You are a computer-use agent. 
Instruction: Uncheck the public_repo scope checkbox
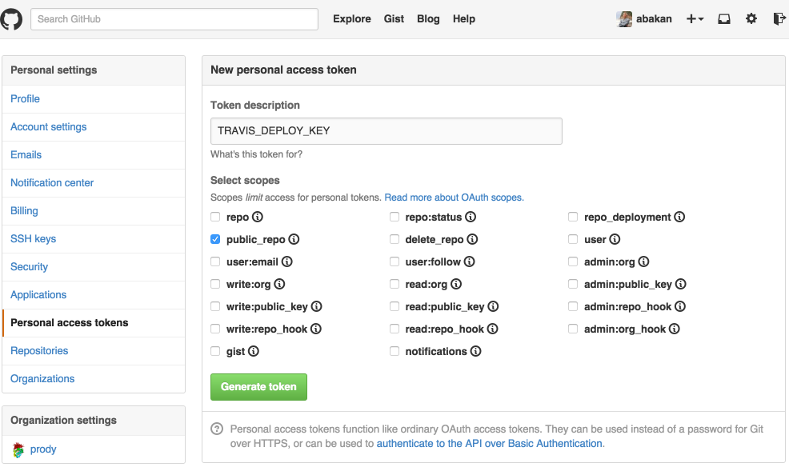216,240
